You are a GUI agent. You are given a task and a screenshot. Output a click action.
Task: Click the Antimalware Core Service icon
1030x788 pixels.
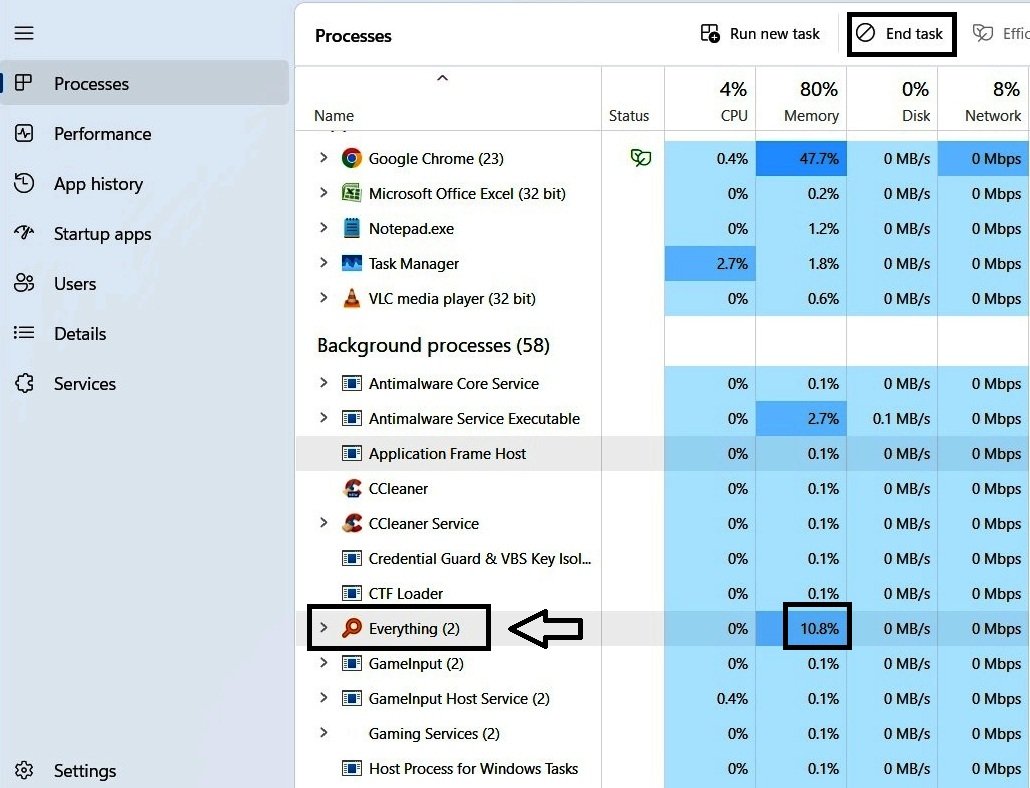click(x=351, y=383)
